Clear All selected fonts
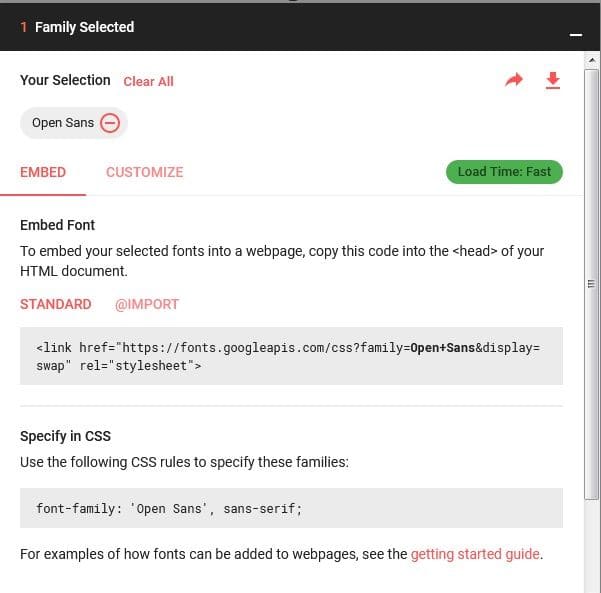This screenshot has height=593, width=601. click(148, 81)
